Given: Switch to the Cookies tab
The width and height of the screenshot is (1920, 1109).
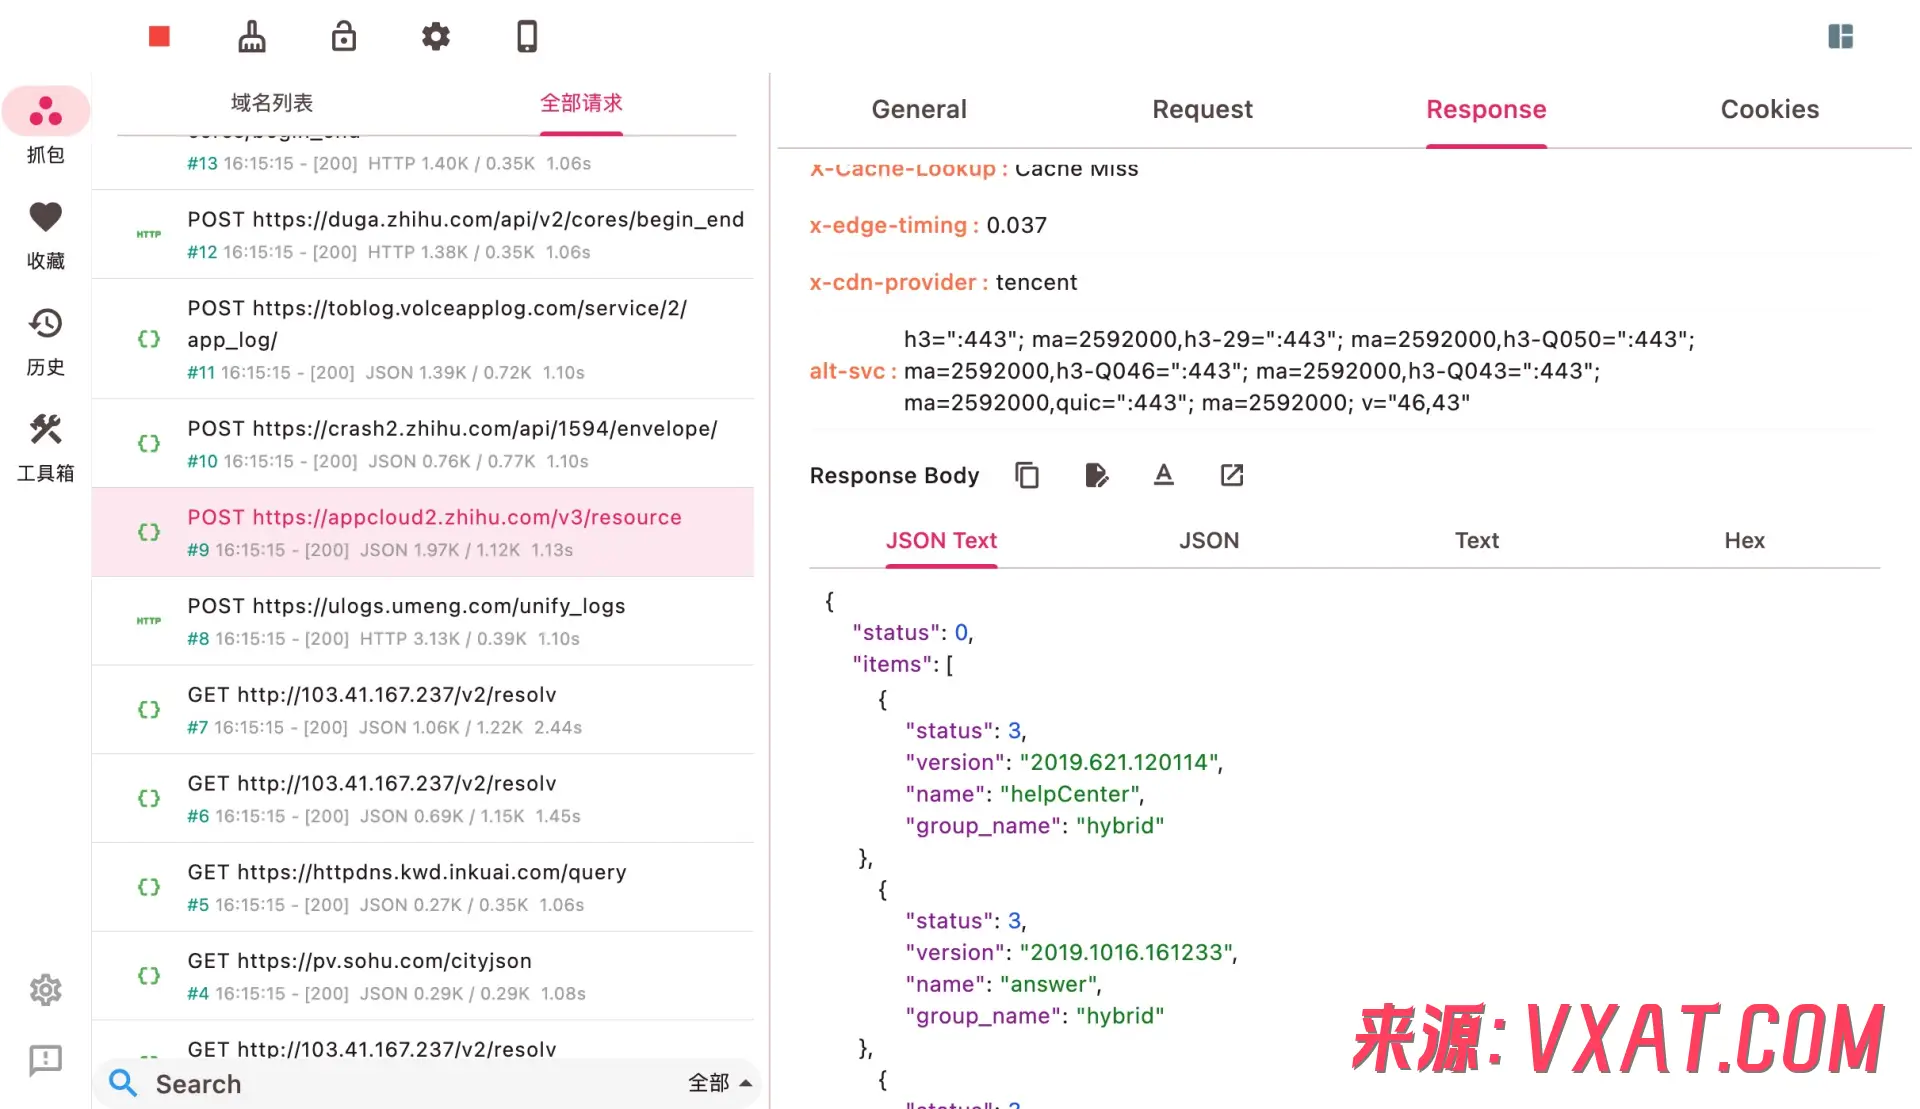Looking at the screenshot, I should 1769,109.
